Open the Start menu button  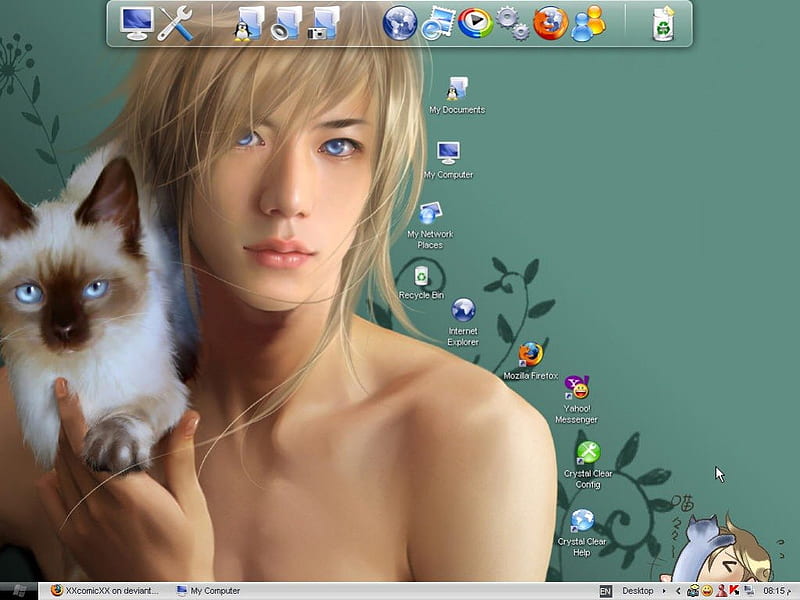click(x=19, y=591)
